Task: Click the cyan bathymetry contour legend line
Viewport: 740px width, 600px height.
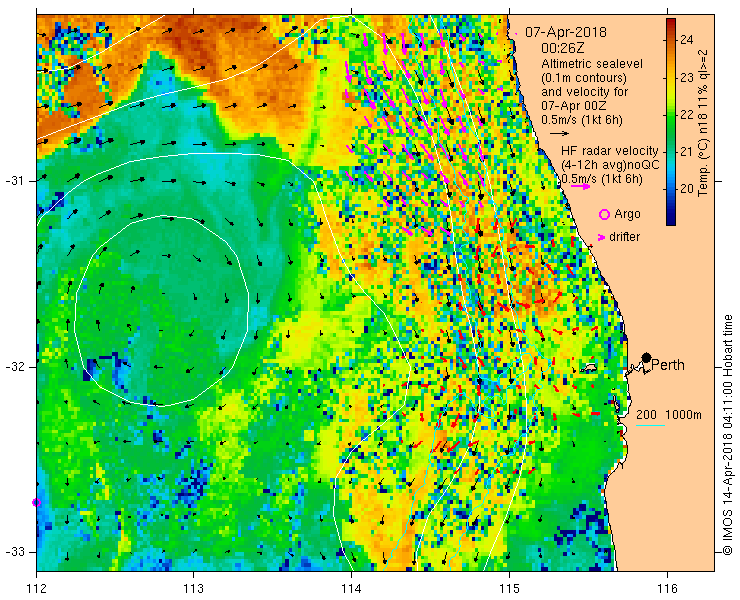Action: [650, 426]
